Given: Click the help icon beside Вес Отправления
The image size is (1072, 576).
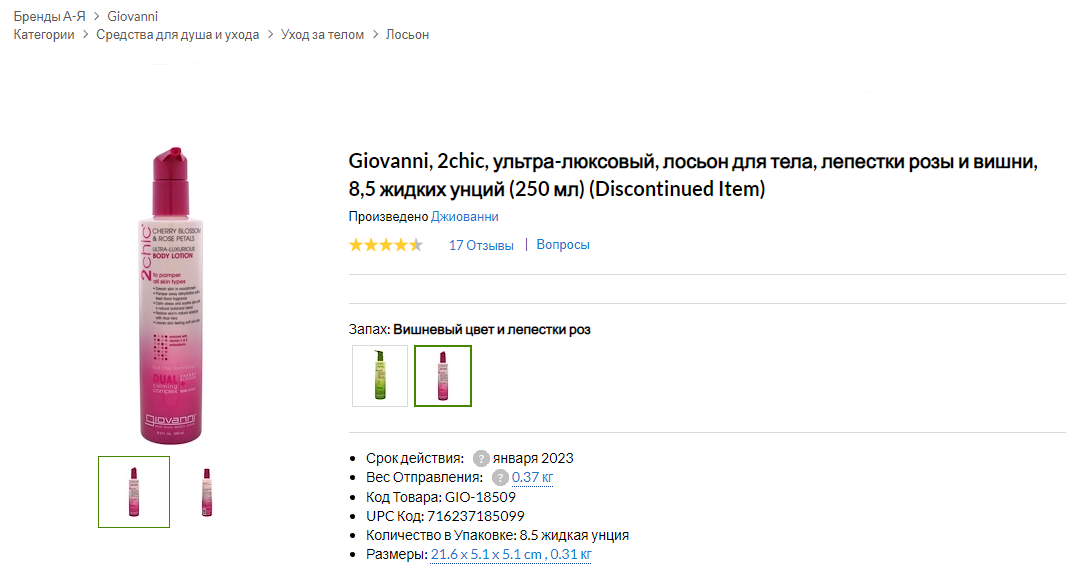Looking at the screenshot, I should click(x=500, y=478).
